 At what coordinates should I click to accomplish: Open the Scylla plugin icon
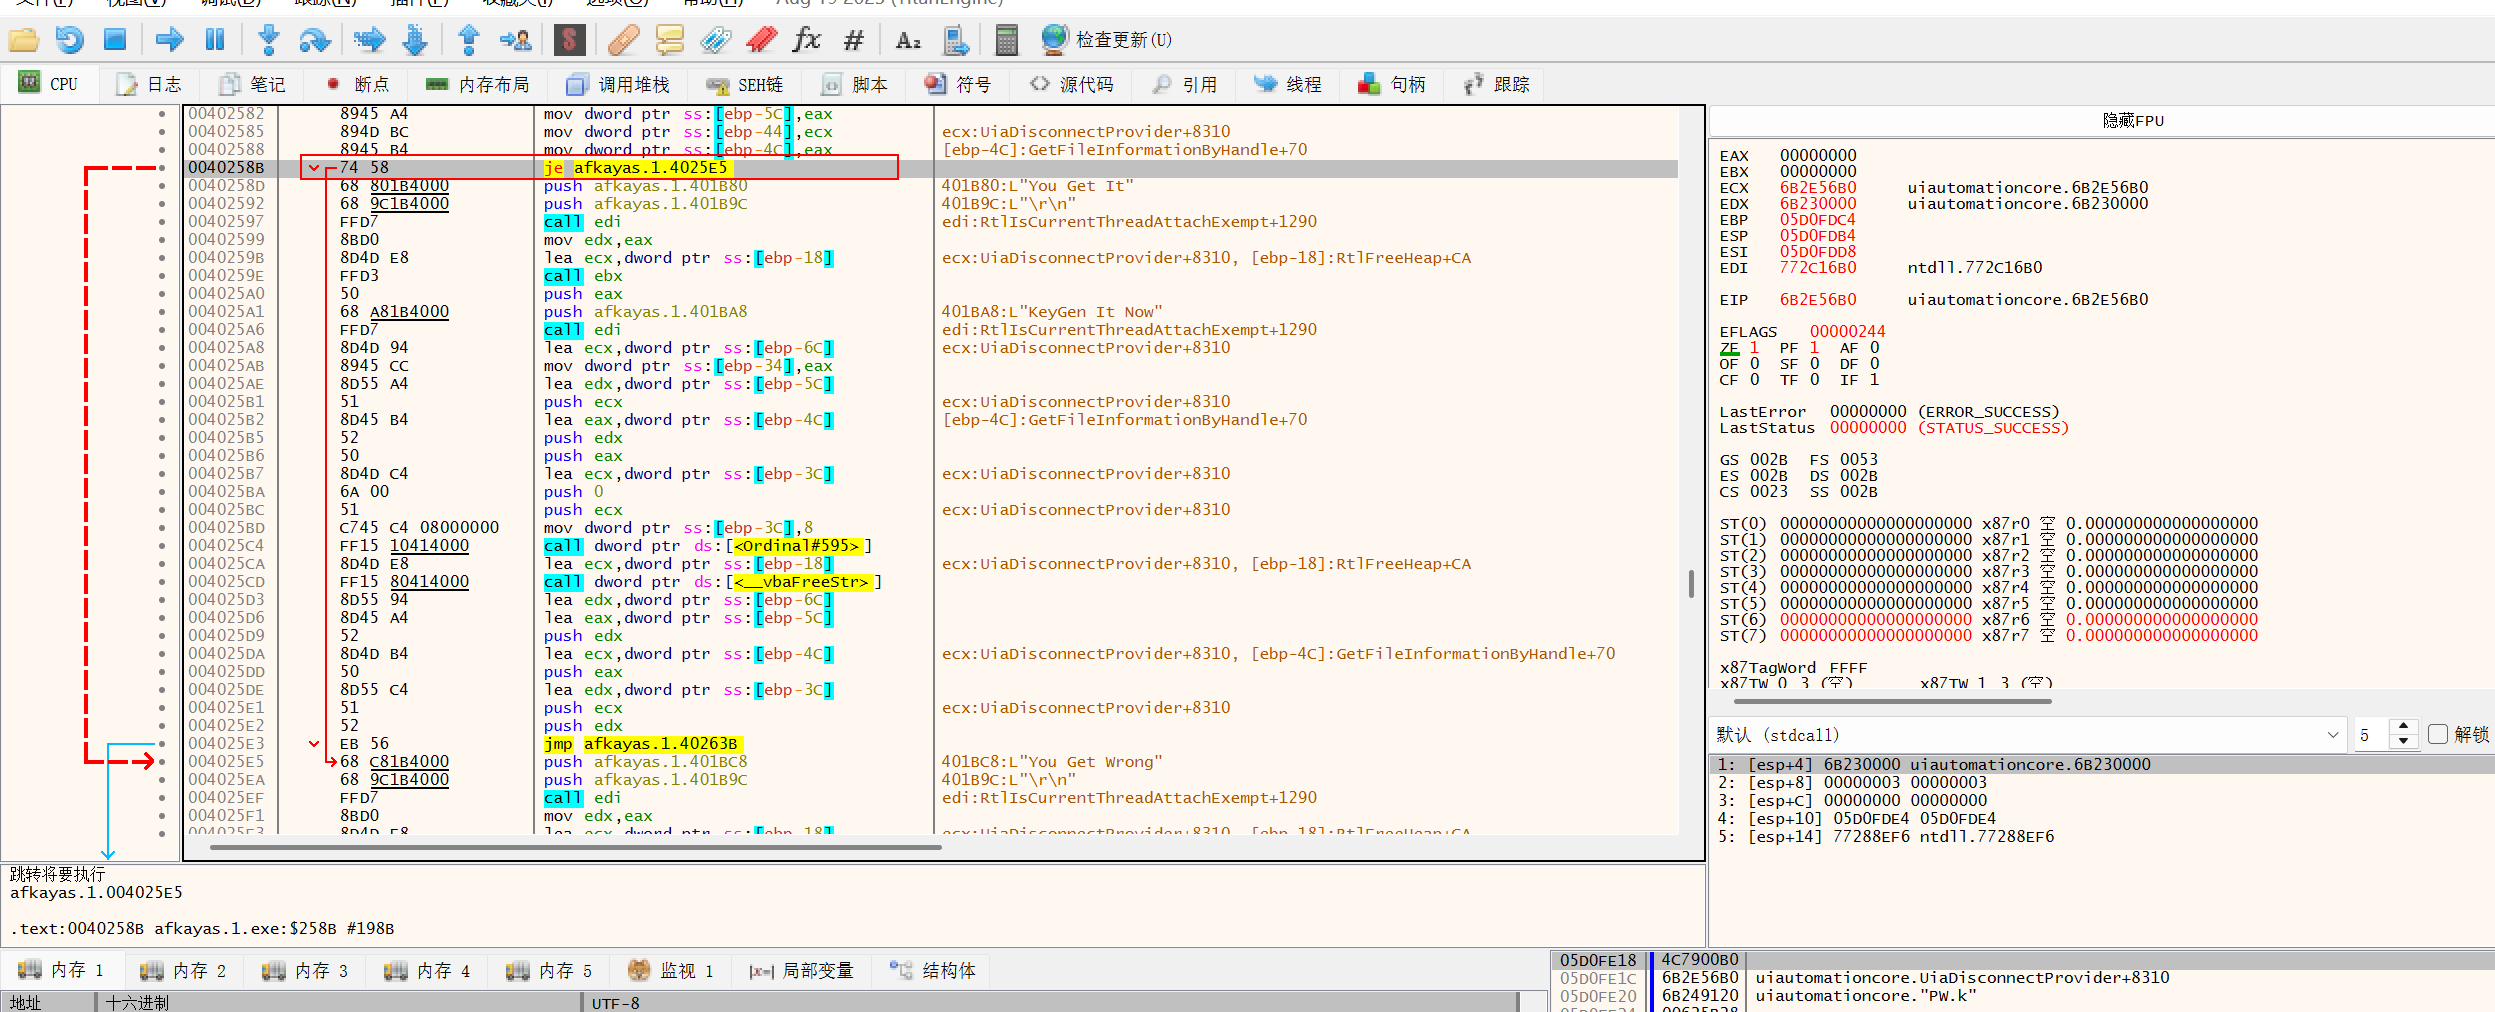[569, 40]
